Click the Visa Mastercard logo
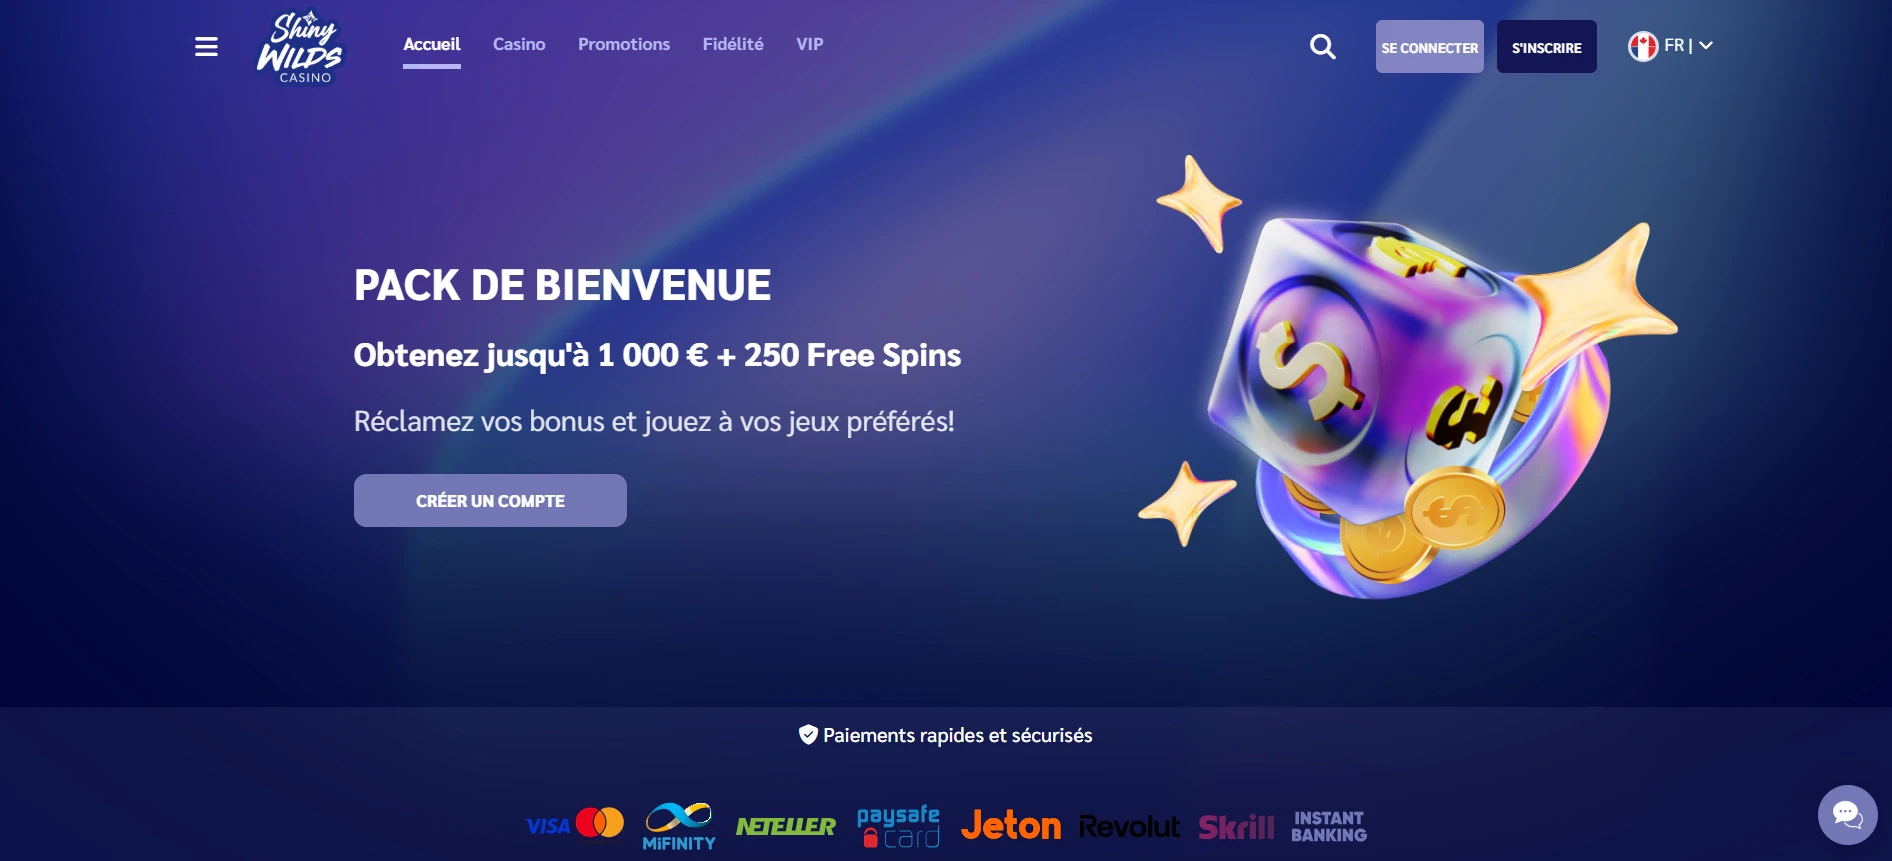Viewport: 1892px width, 861px height. (x=575, y=823)
